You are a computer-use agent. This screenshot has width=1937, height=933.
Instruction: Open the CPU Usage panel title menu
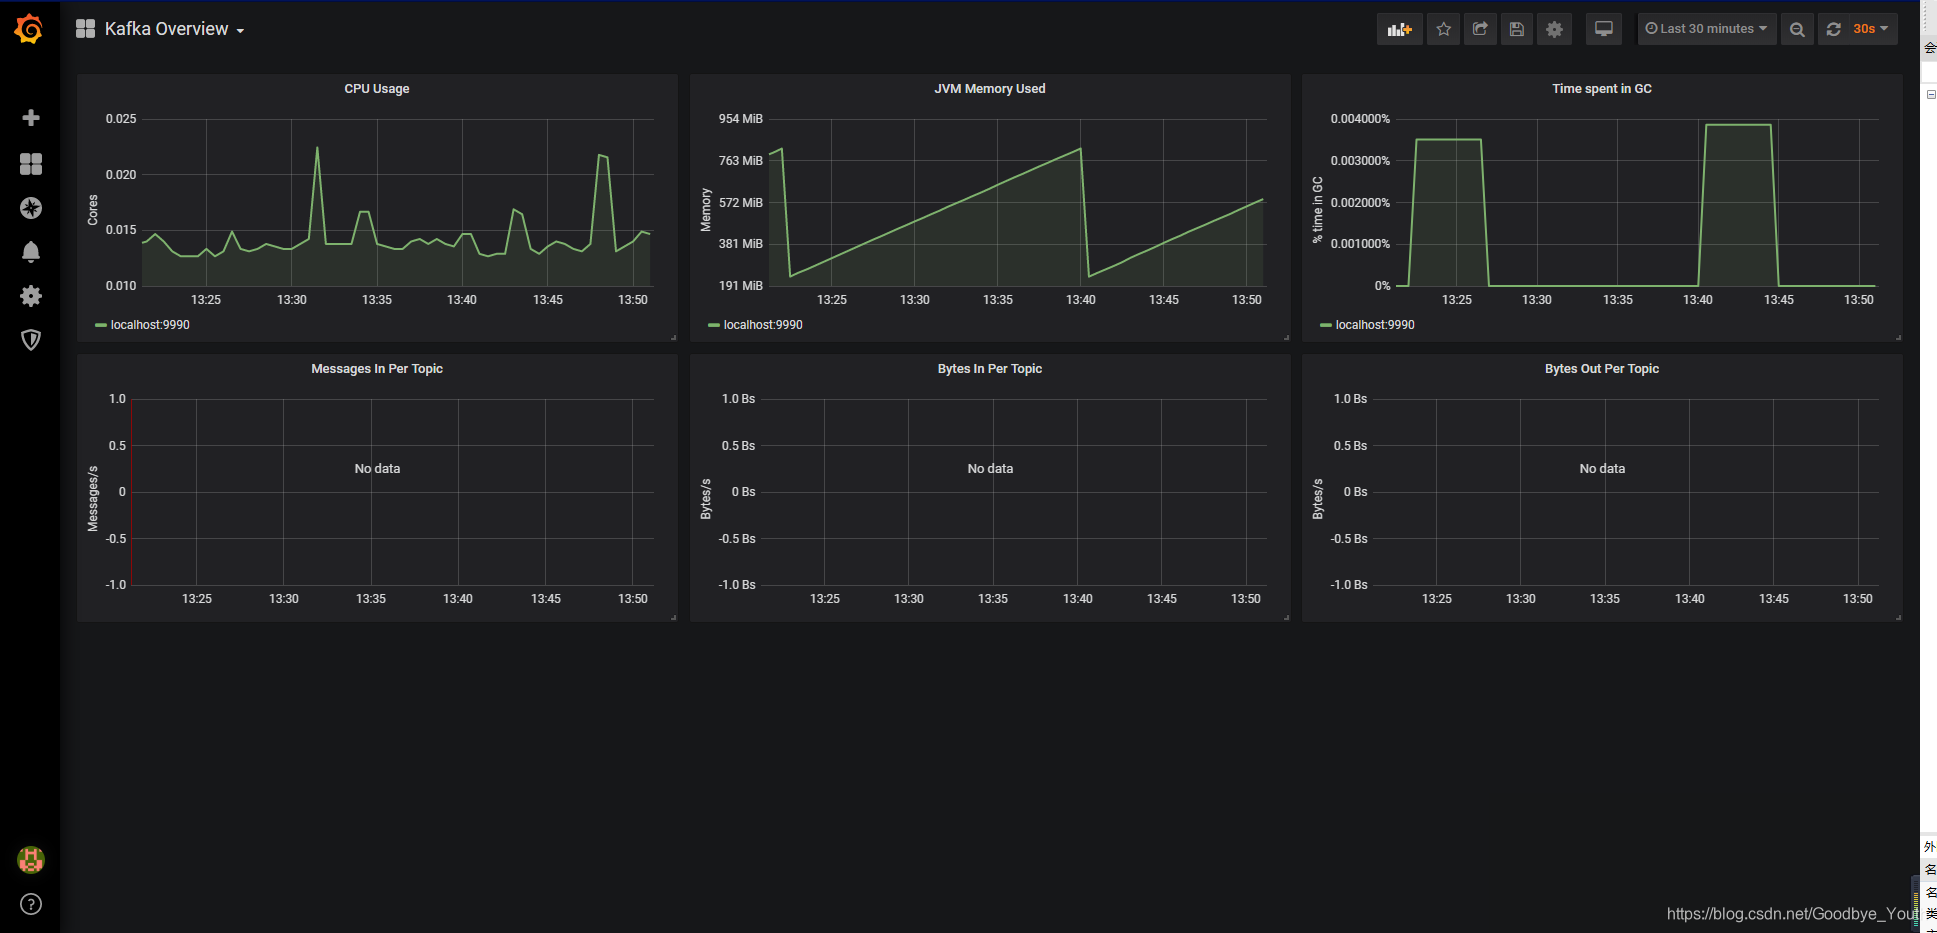click(x=377, y=89)
